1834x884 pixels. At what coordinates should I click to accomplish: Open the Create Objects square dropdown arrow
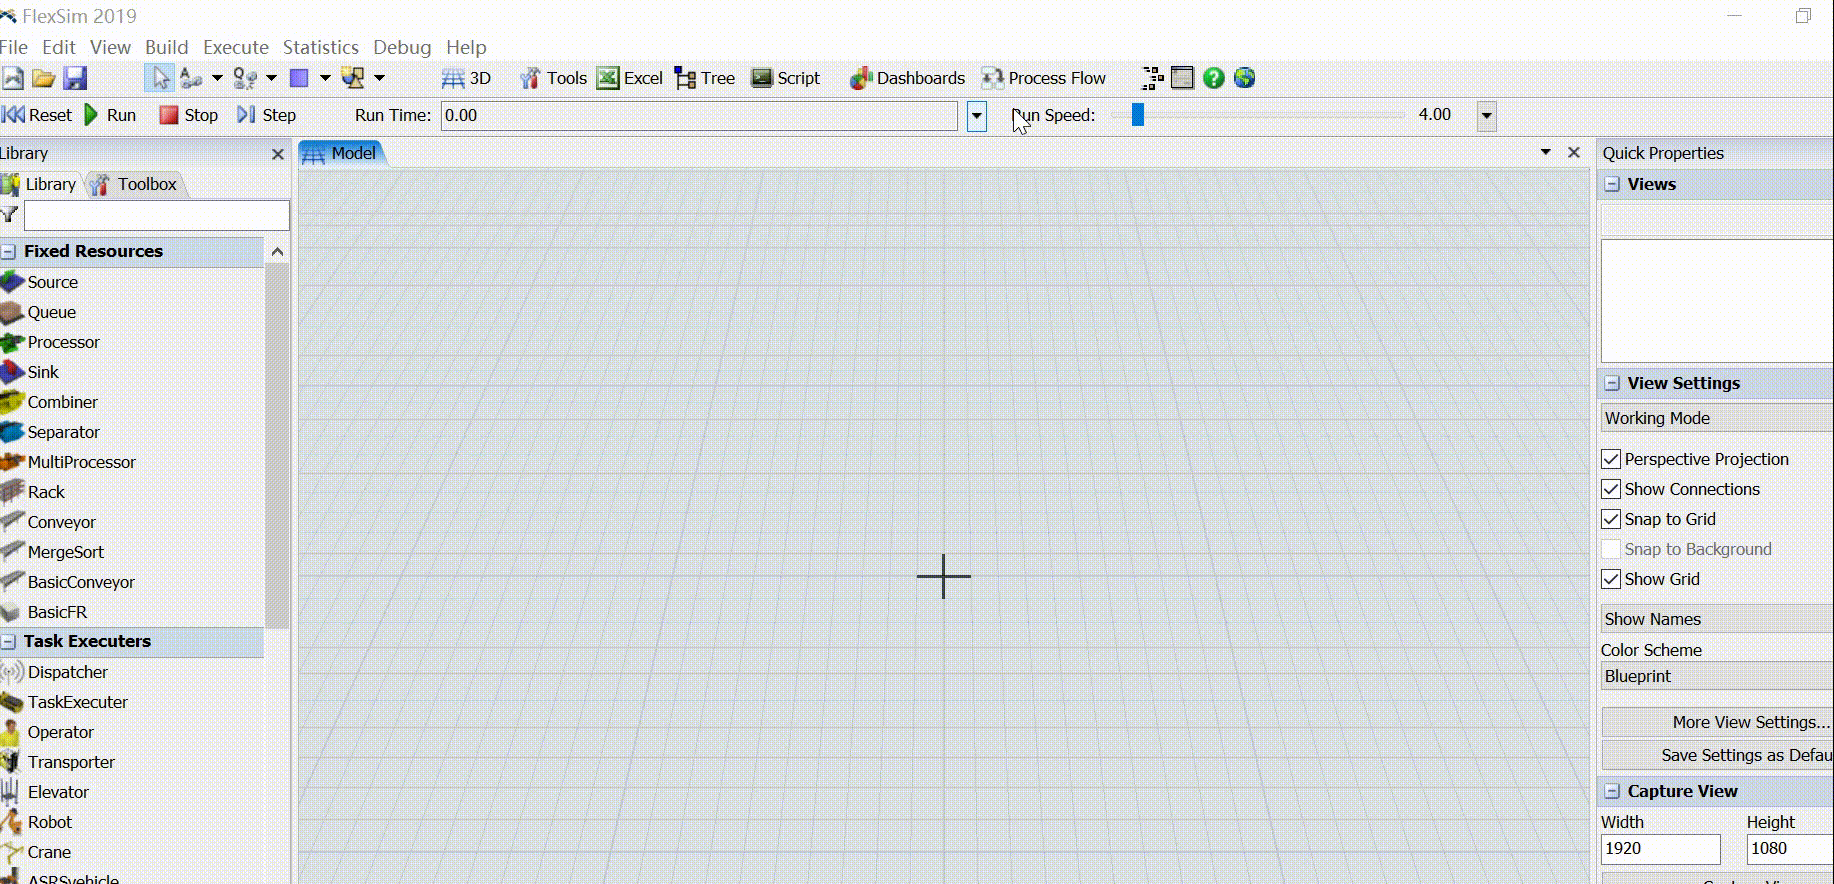click(x=325, y=78)
